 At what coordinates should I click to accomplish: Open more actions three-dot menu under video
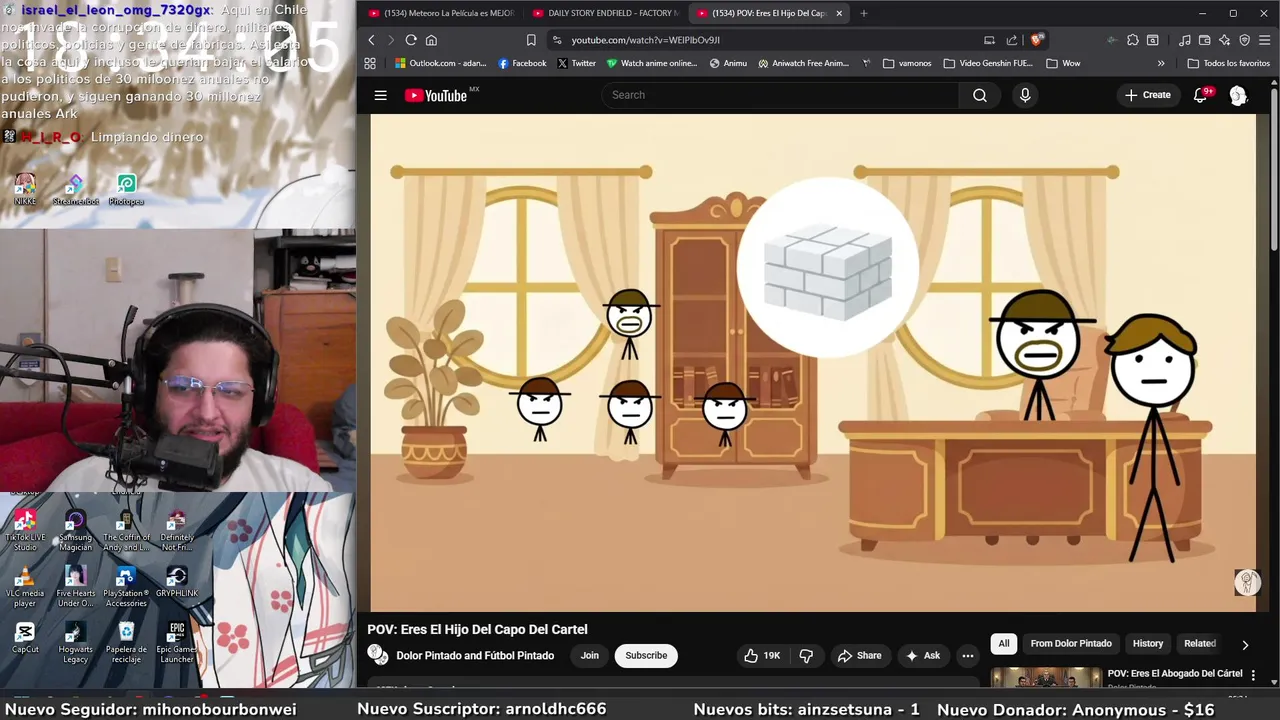tap(967, 655)
